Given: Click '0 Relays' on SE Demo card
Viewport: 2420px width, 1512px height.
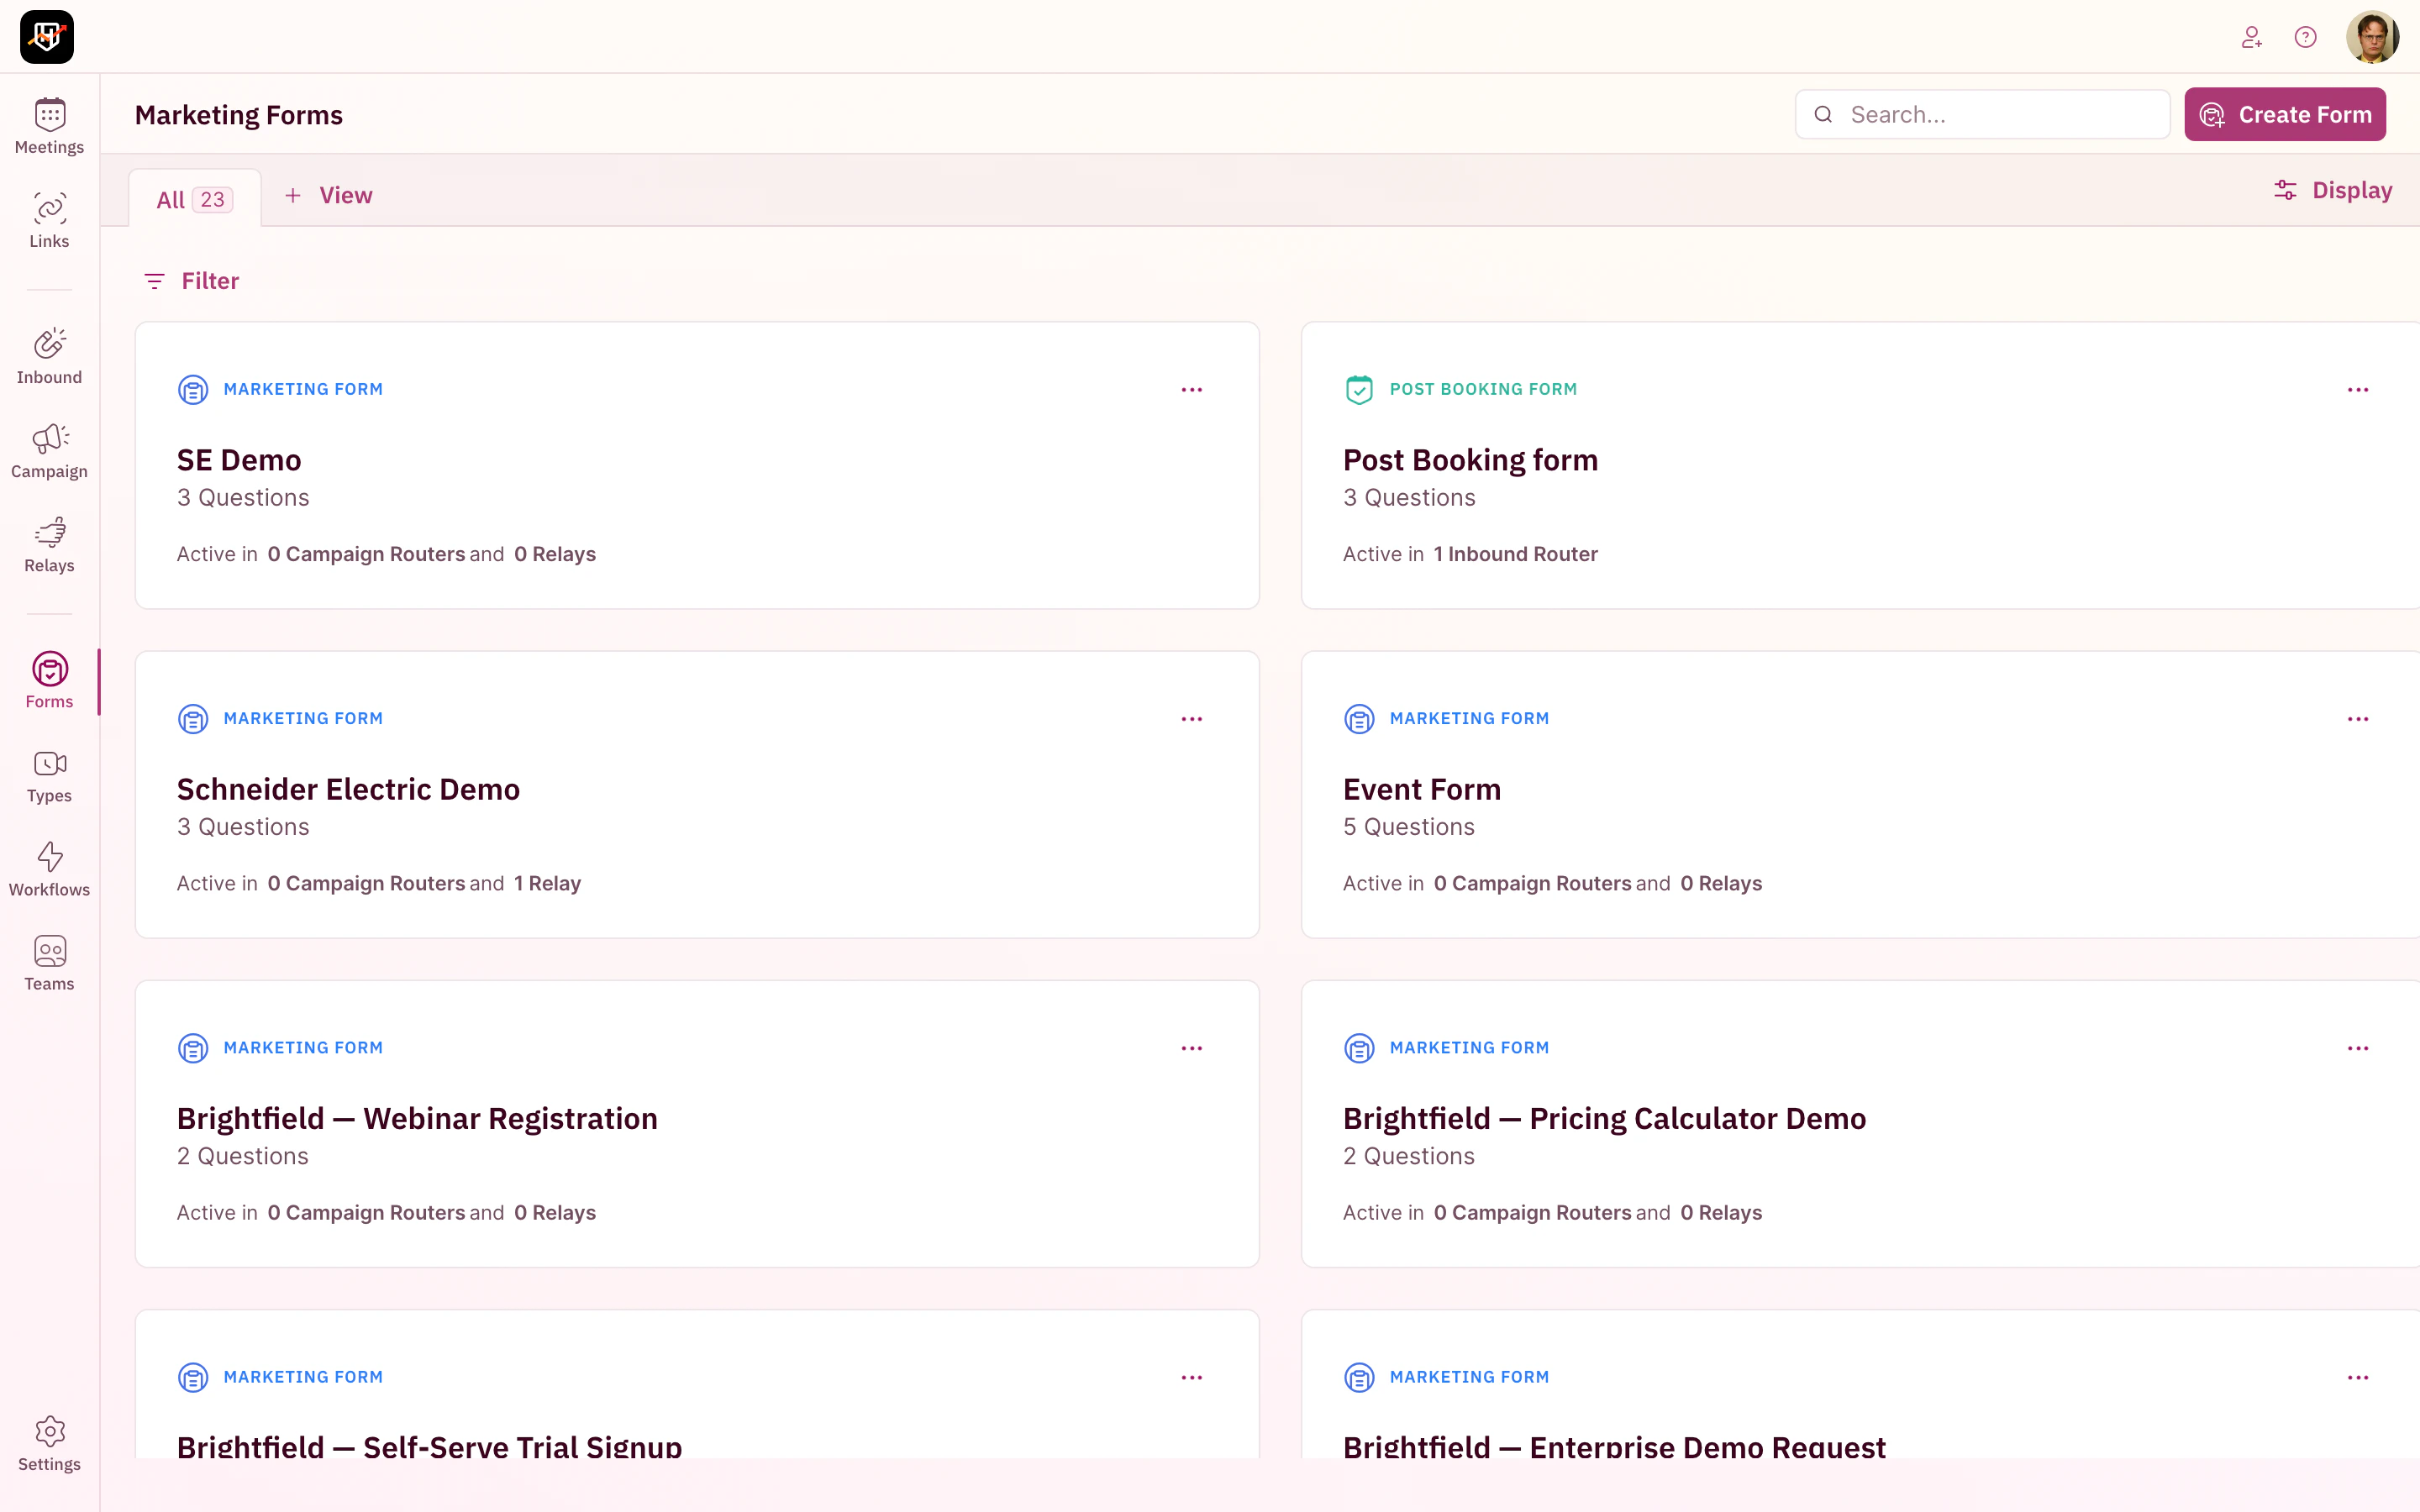Looking at the screenshot, I should (555, 554).
